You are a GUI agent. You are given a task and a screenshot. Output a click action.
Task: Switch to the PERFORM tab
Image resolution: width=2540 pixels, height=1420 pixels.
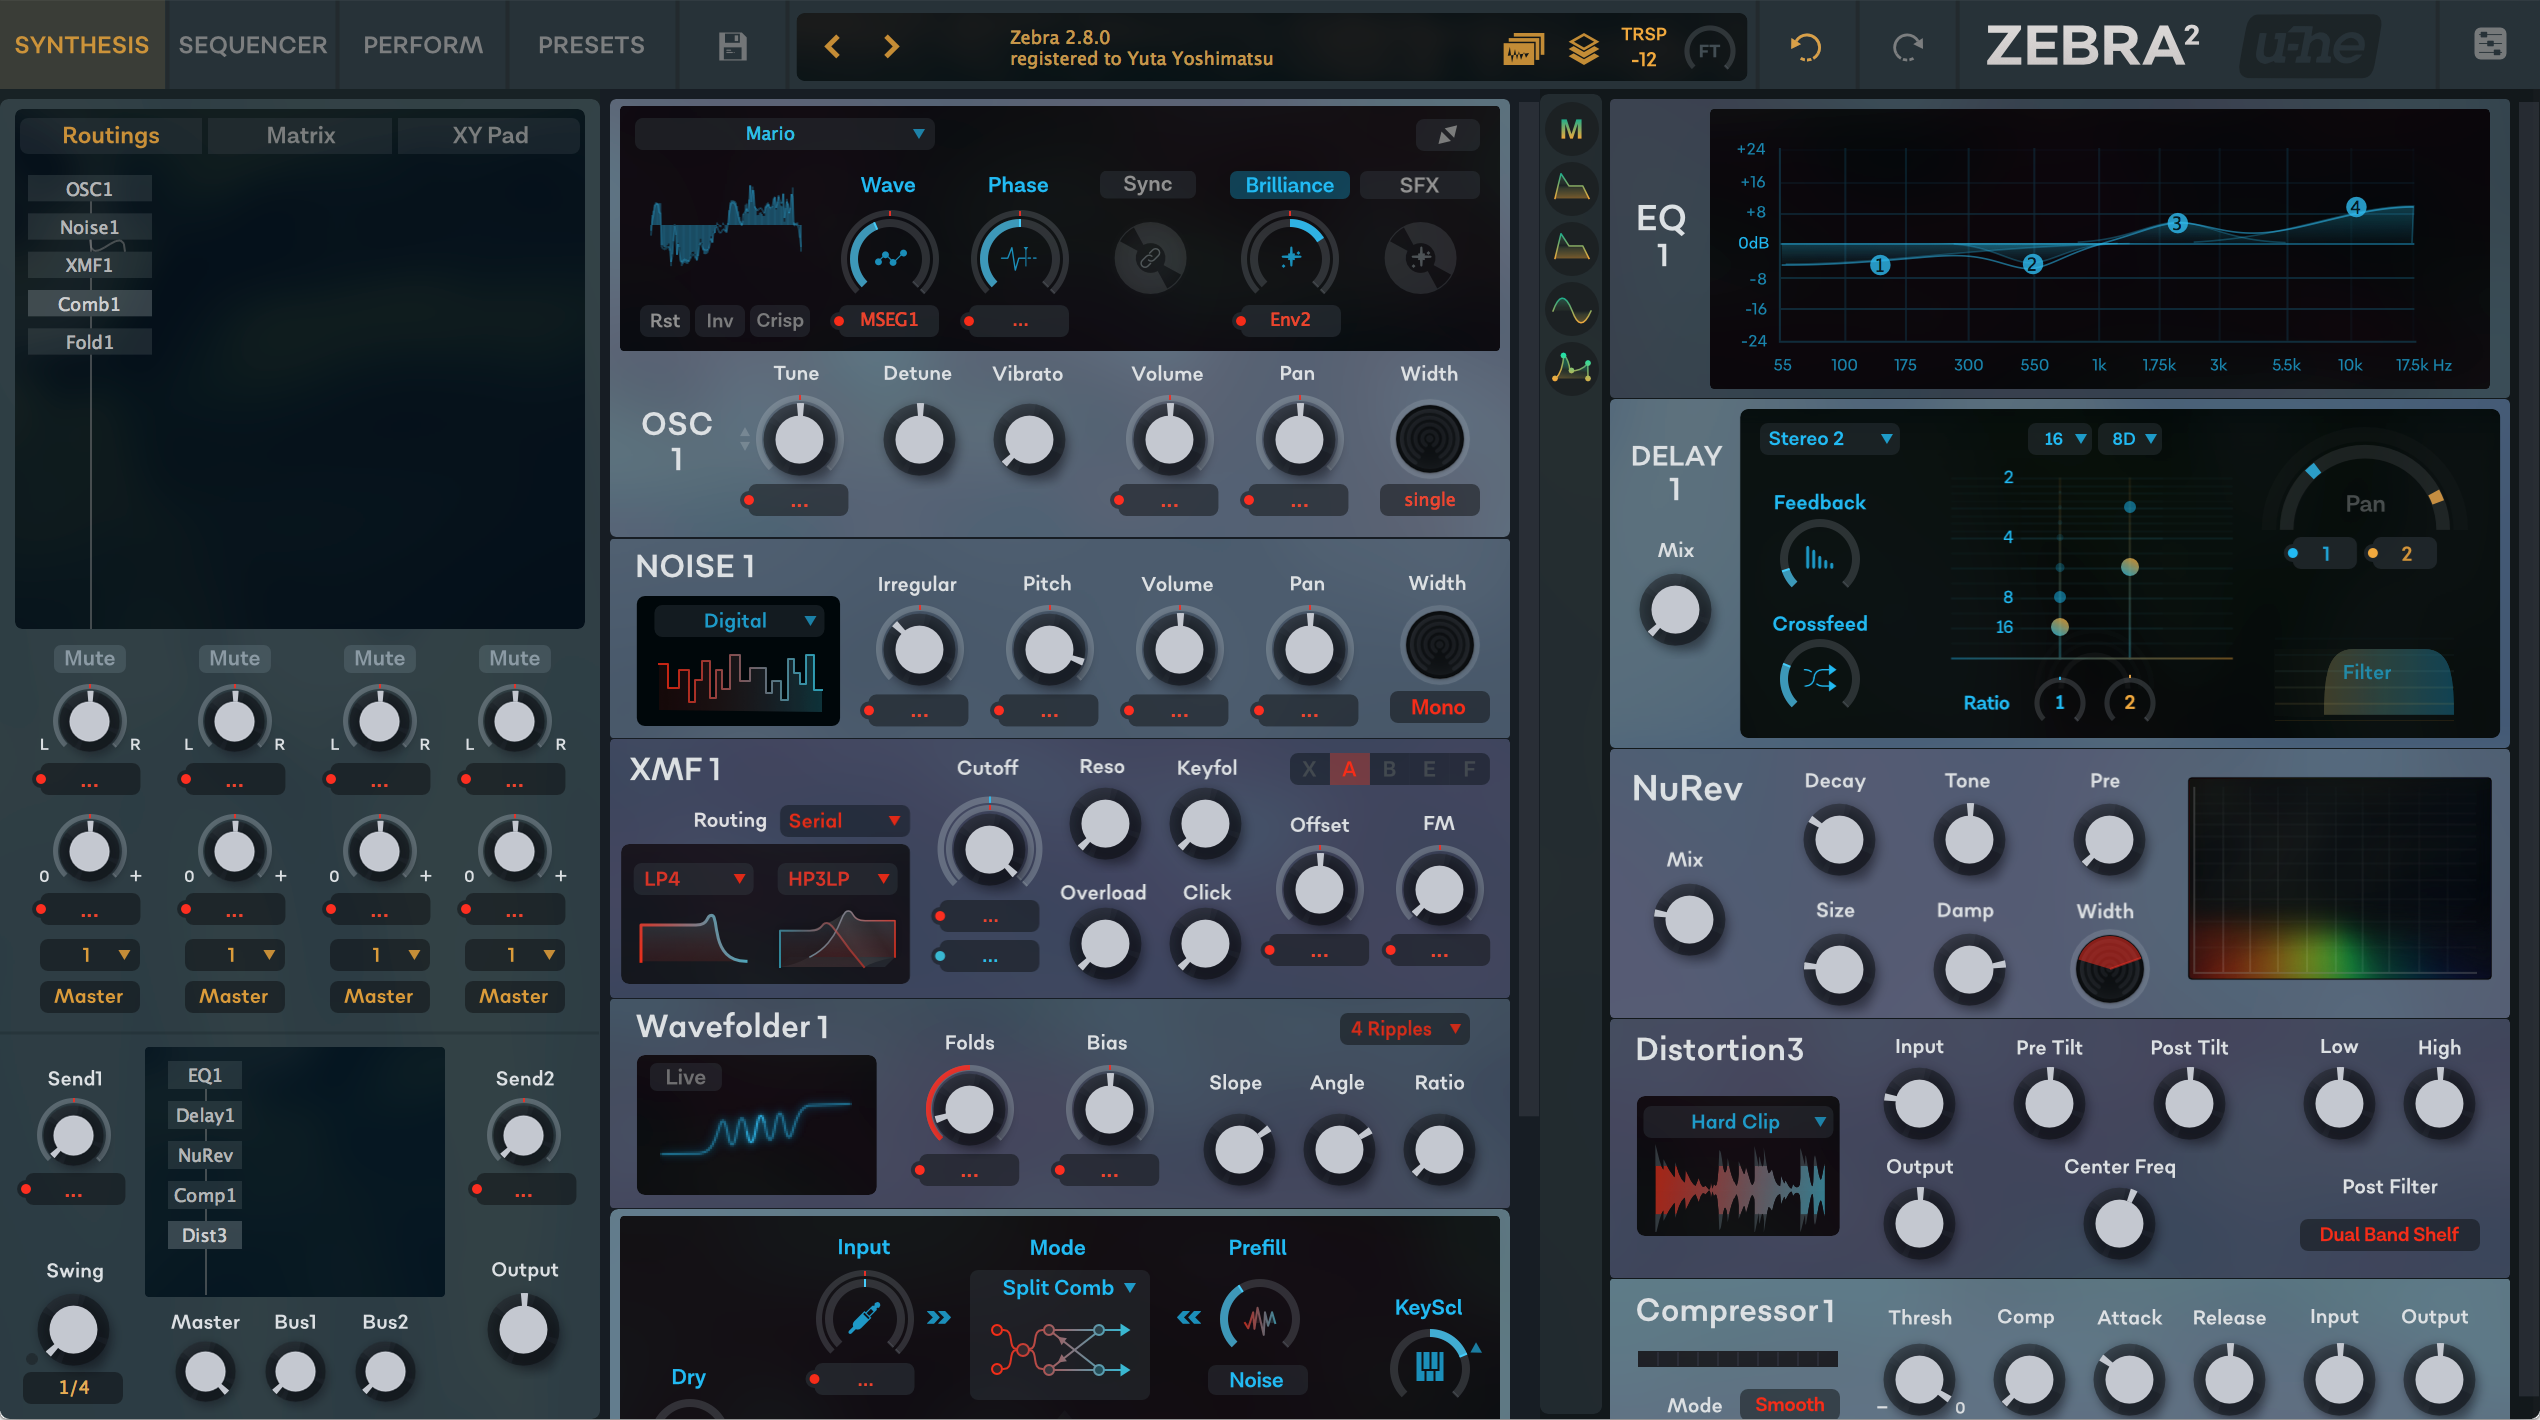click(x=423, y=45)
